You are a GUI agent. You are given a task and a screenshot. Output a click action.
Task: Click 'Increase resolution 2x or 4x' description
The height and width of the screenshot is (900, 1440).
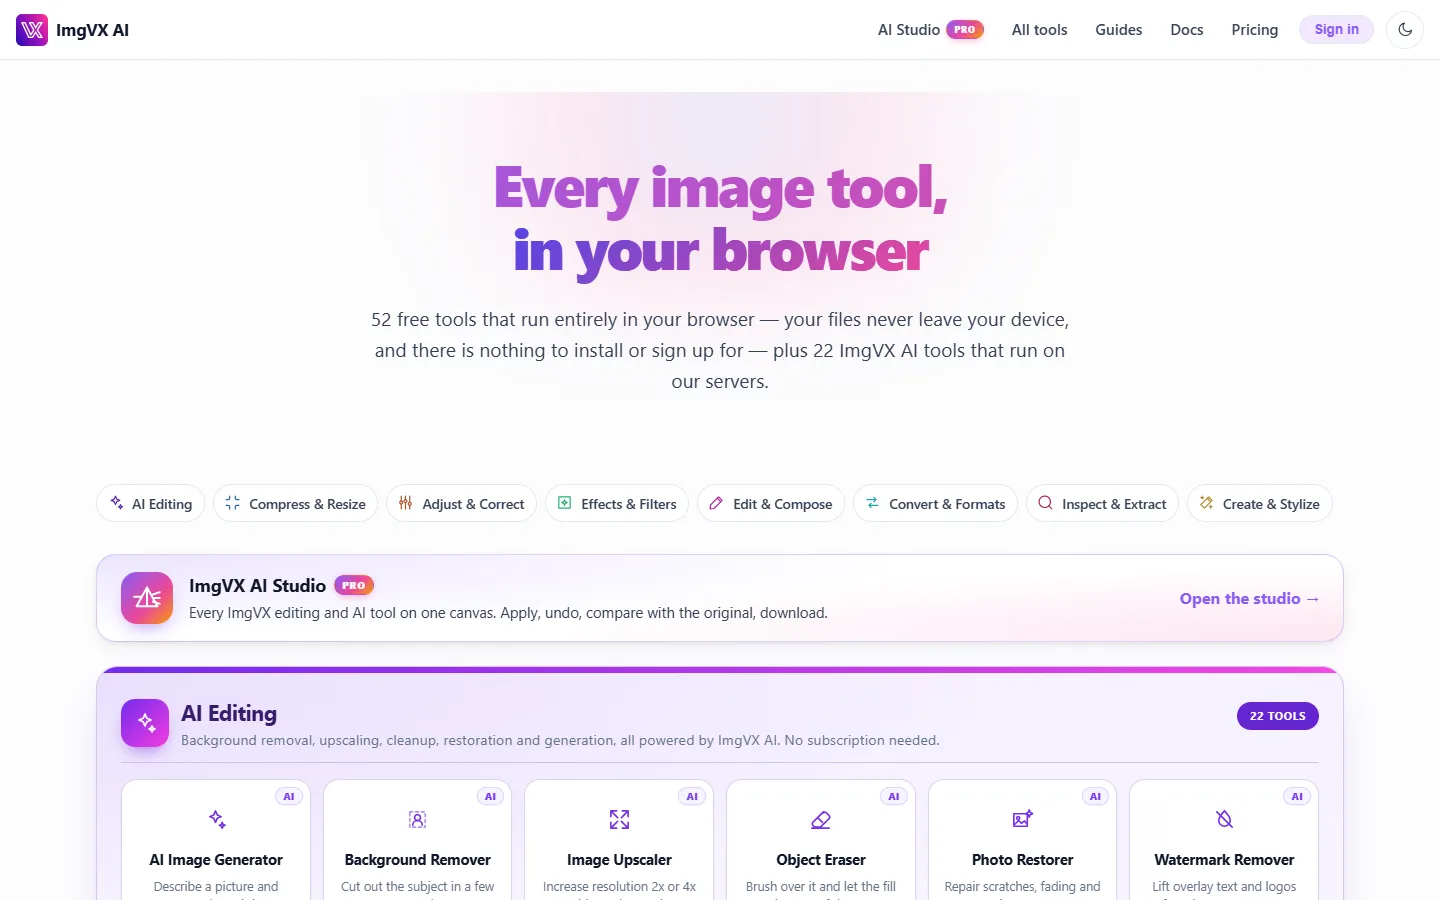click(x=619, y=887)
